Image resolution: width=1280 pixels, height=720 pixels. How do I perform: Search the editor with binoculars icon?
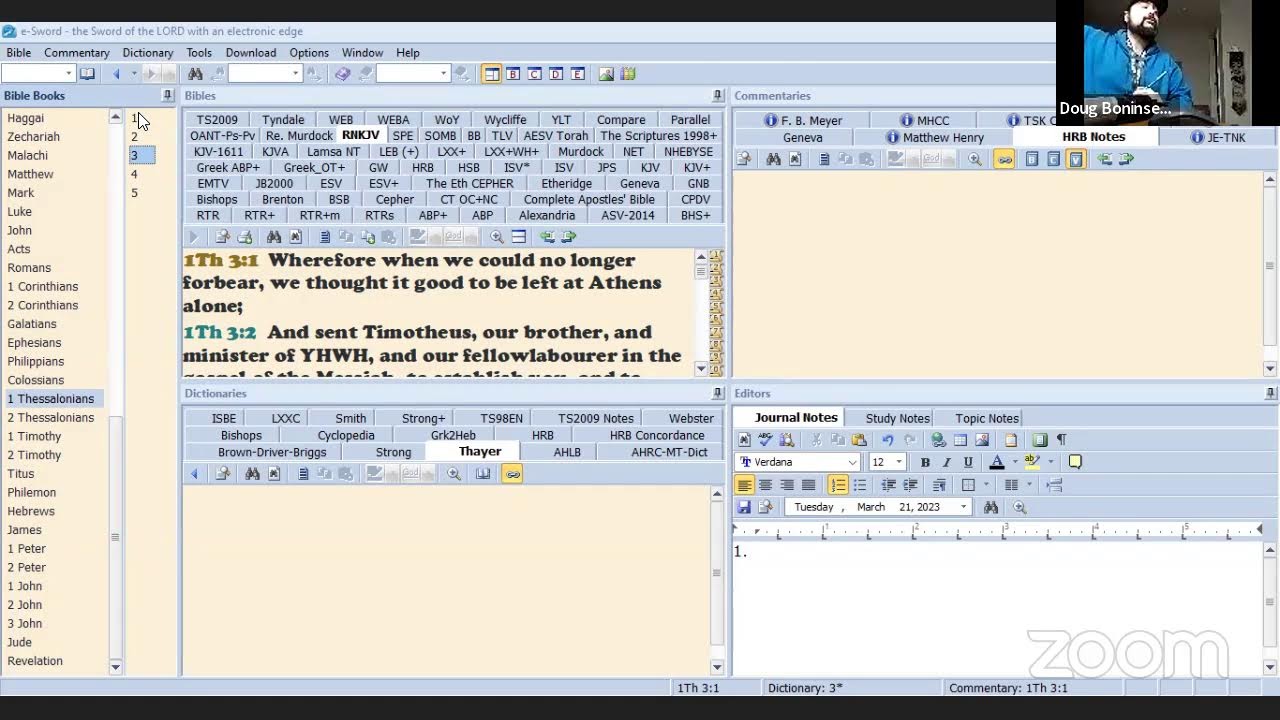point(991,507)
